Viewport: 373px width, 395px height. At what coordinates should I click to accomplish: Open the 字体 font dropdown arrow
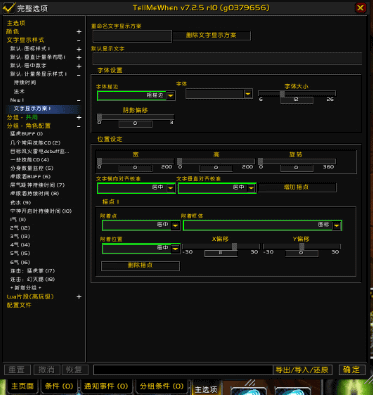(x=248, y=94)
